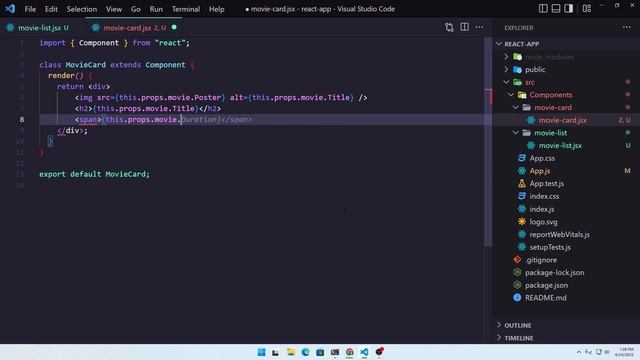
Task: Open the View menu
Action: 113,9
